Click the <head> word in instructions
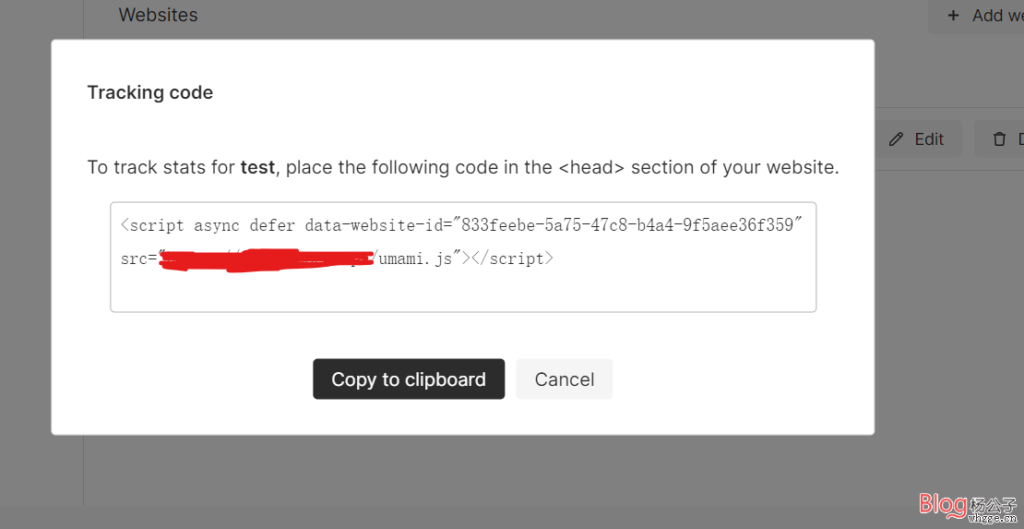Image resolution: width=1024 pixels, height=529 pixels. tap(592, 168)
